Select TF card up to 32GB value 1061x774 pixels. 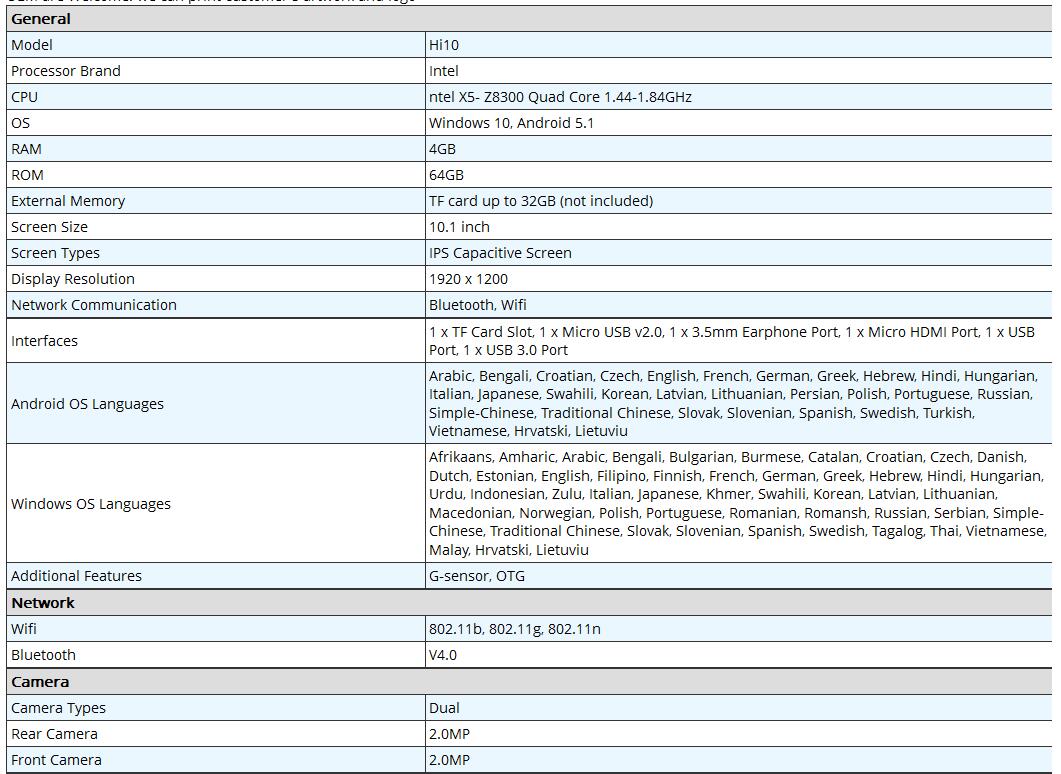pyautogui.click(x=541, y=201)
